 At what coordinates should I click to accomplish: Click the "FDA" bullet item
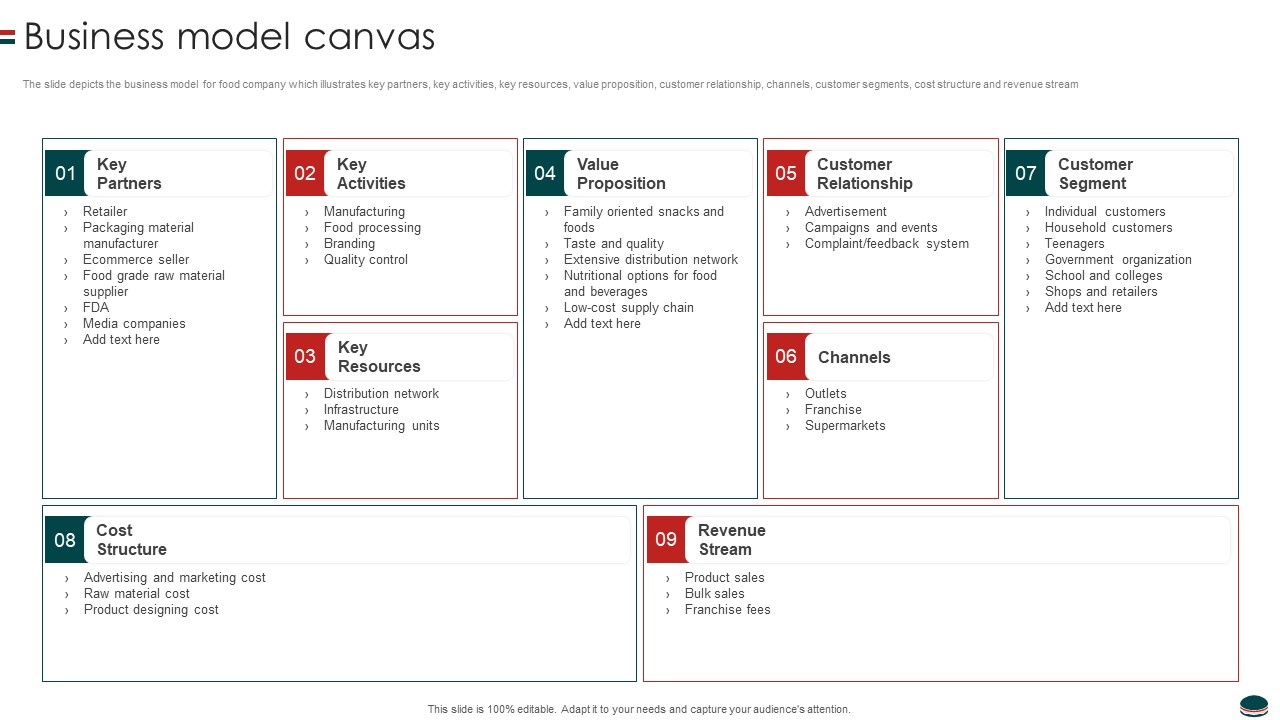click(x=96, y=308)
